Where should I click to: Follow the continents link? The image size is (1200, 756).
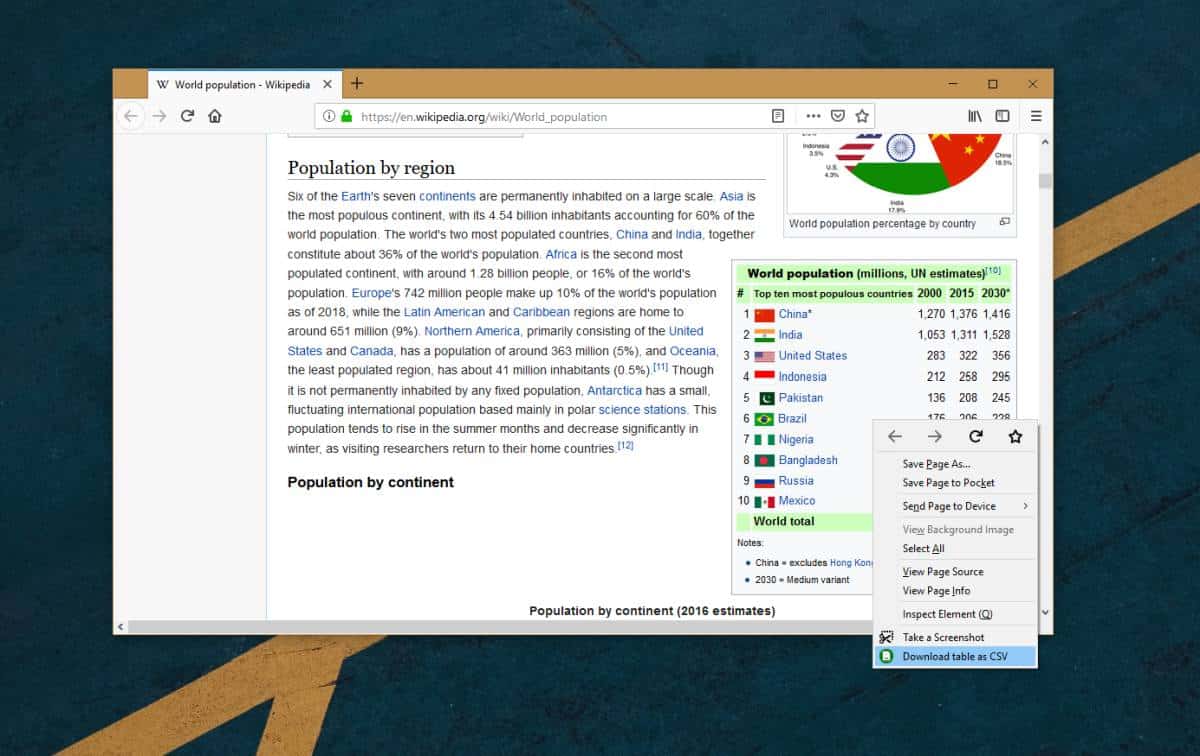click(447, 196)
